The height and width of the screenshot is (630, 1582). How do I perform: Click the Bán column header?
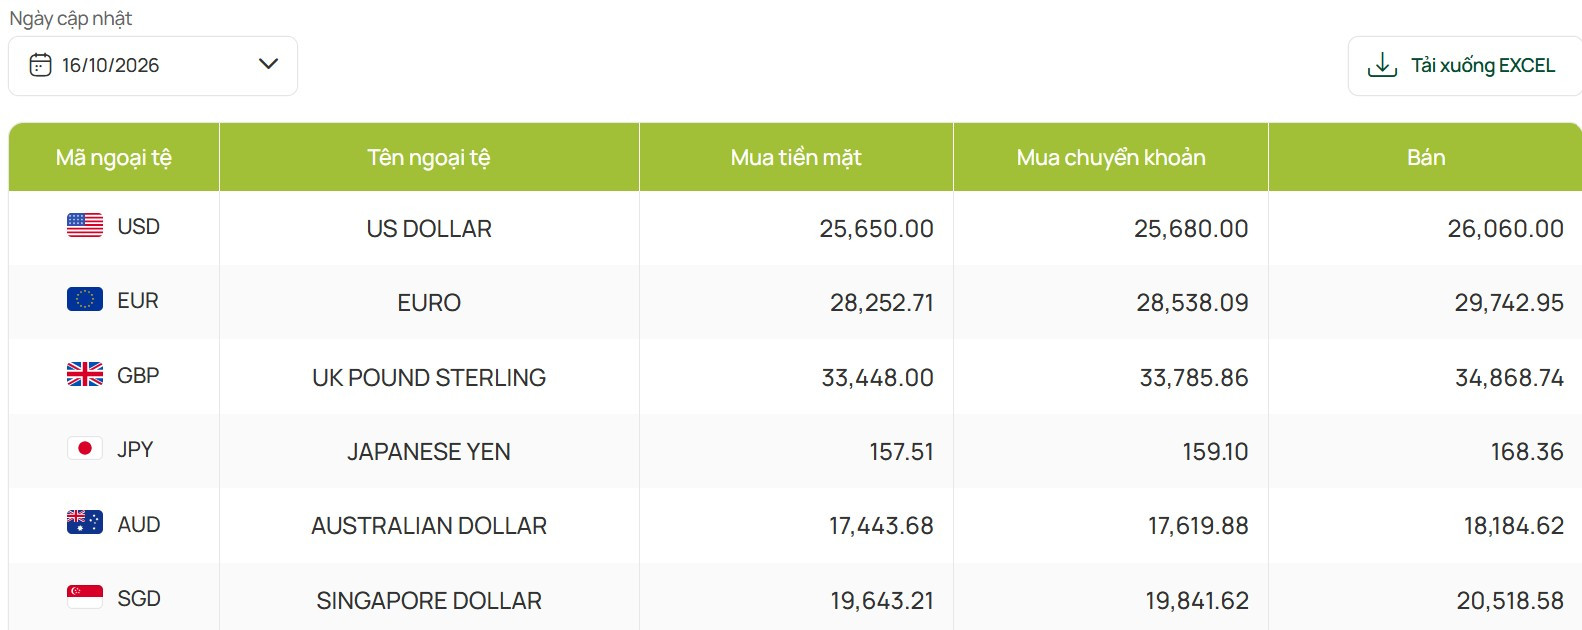[x=1426, y=157]
